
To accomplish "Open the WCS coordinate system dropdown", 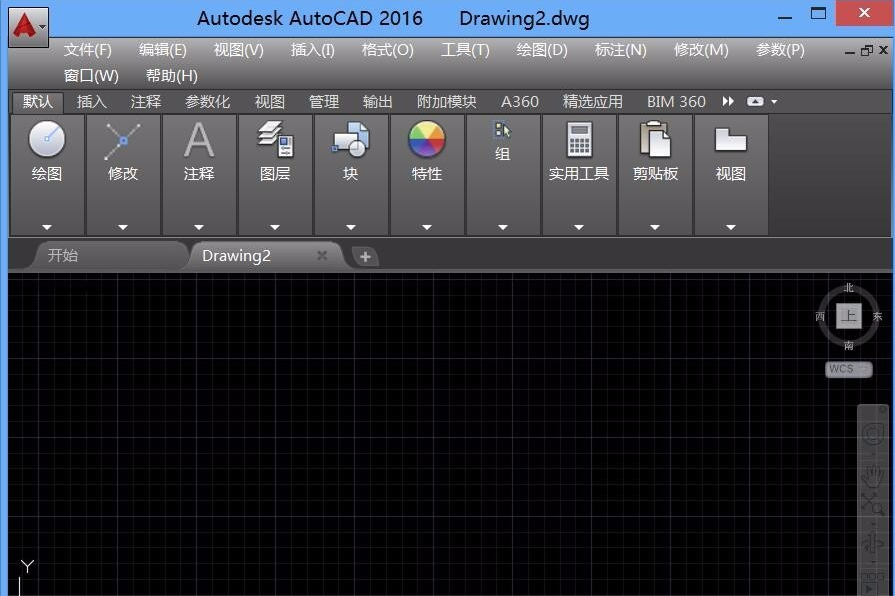I will 849,369.
